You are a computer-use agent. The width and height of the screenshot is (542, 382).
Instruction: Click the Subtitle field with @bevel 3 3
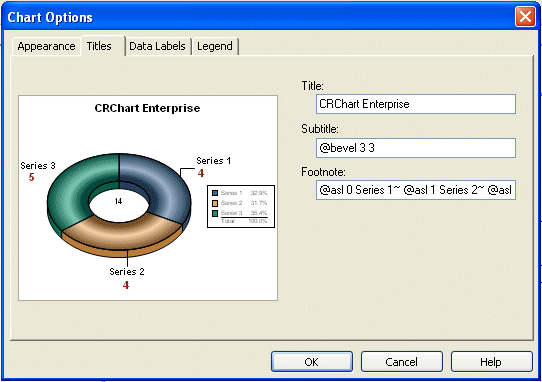click(416, 148)
